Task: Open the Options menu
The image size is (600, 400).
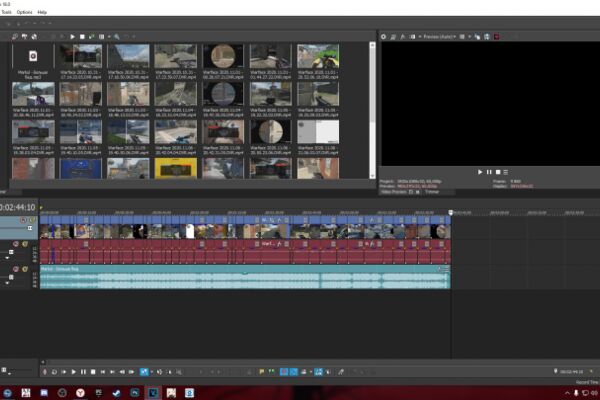Action: click(24, 12)
